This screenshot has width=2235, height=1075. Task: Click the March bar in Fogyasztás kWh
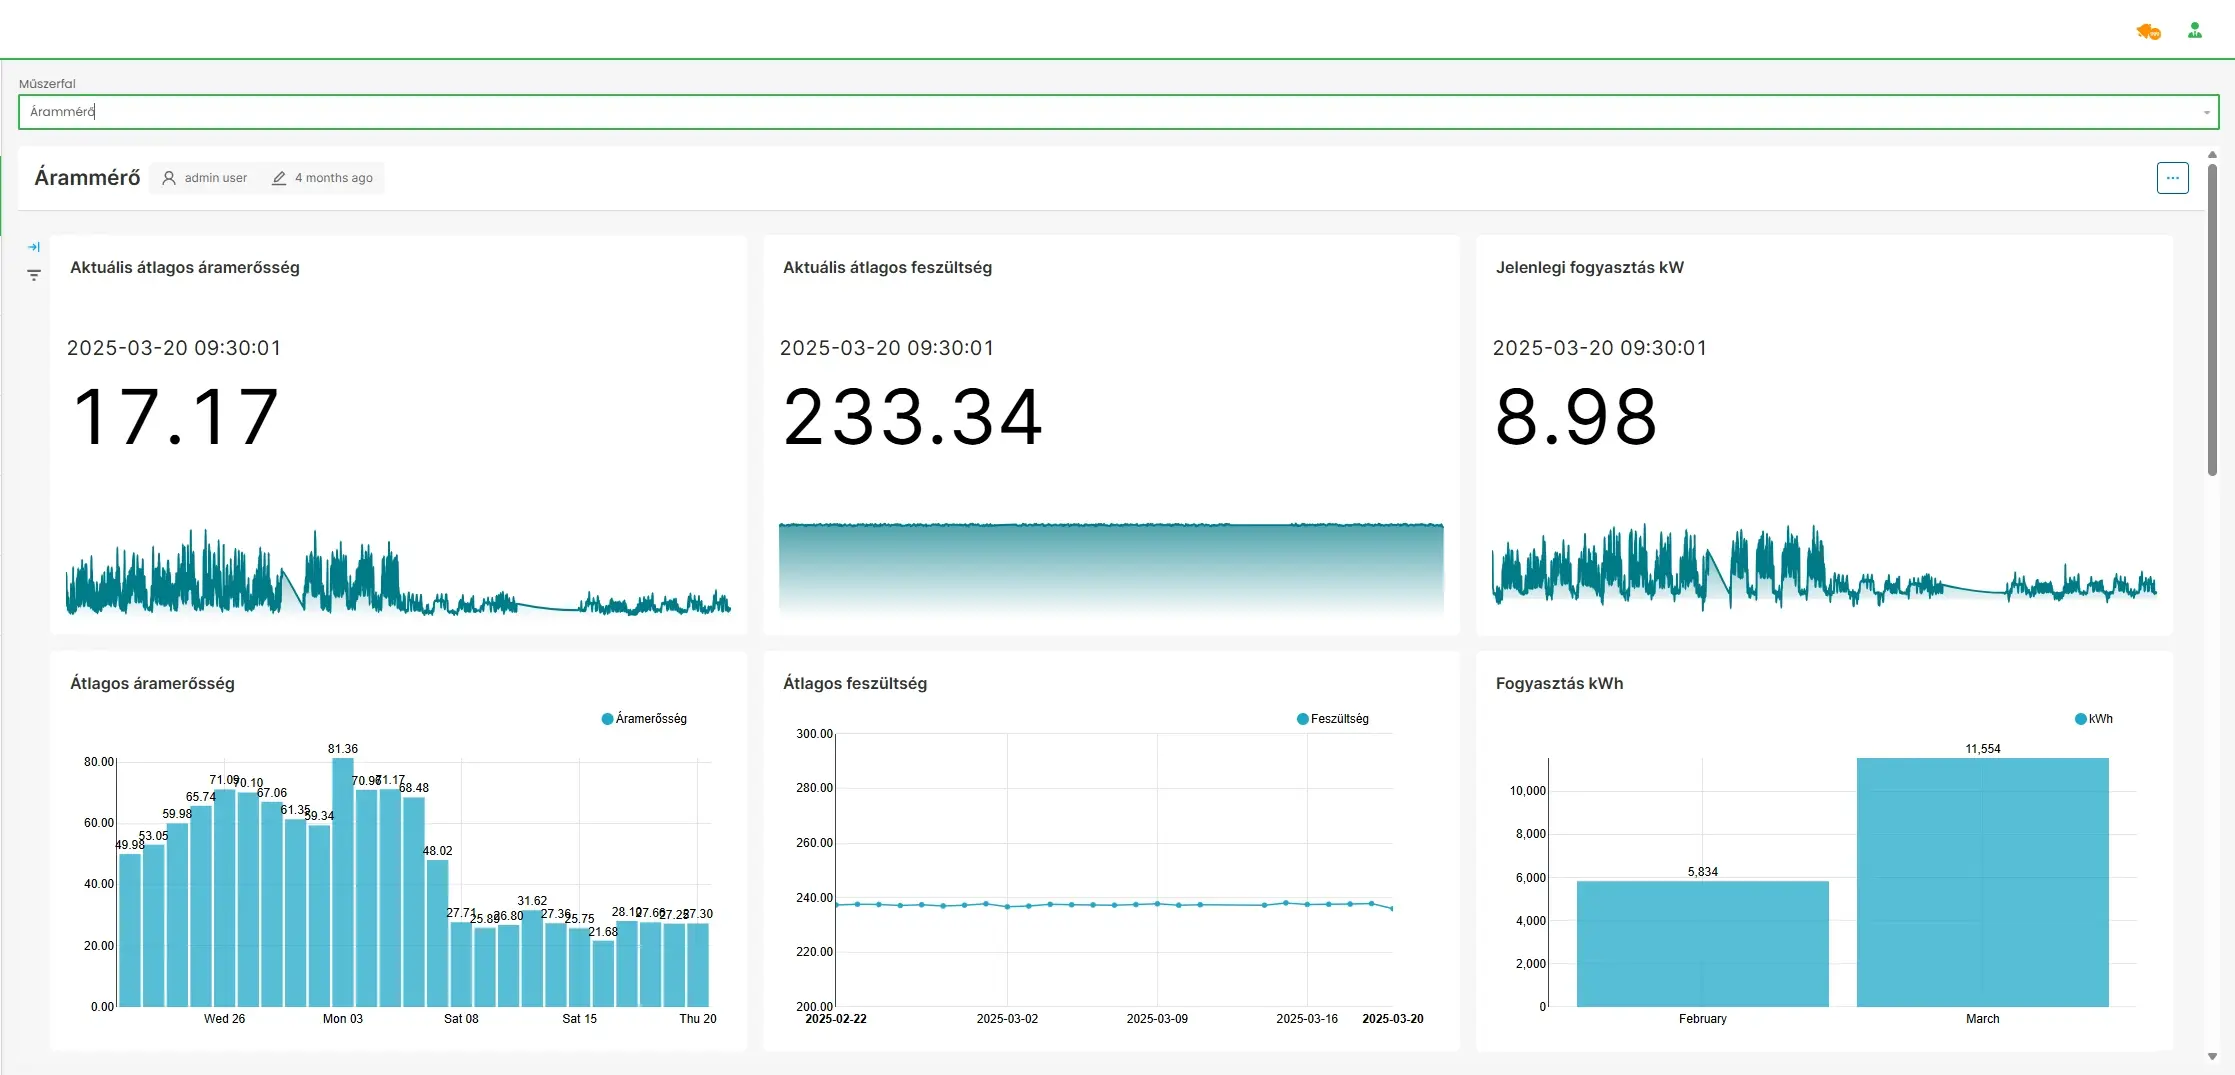pyautogui.click(x=1982, y=882)
